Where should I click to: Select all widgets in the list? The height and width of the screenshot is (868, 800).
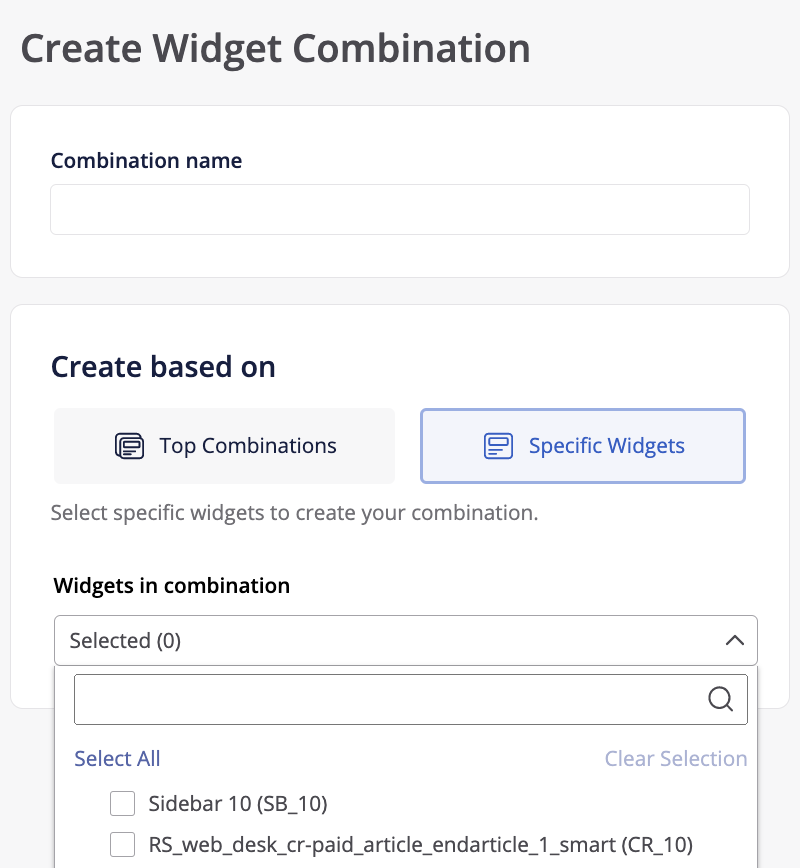point(117,758)
